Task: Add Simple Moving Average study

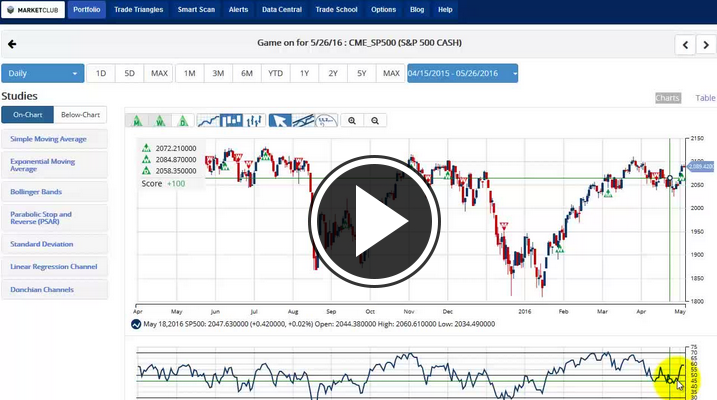Action: coord(54,139)
